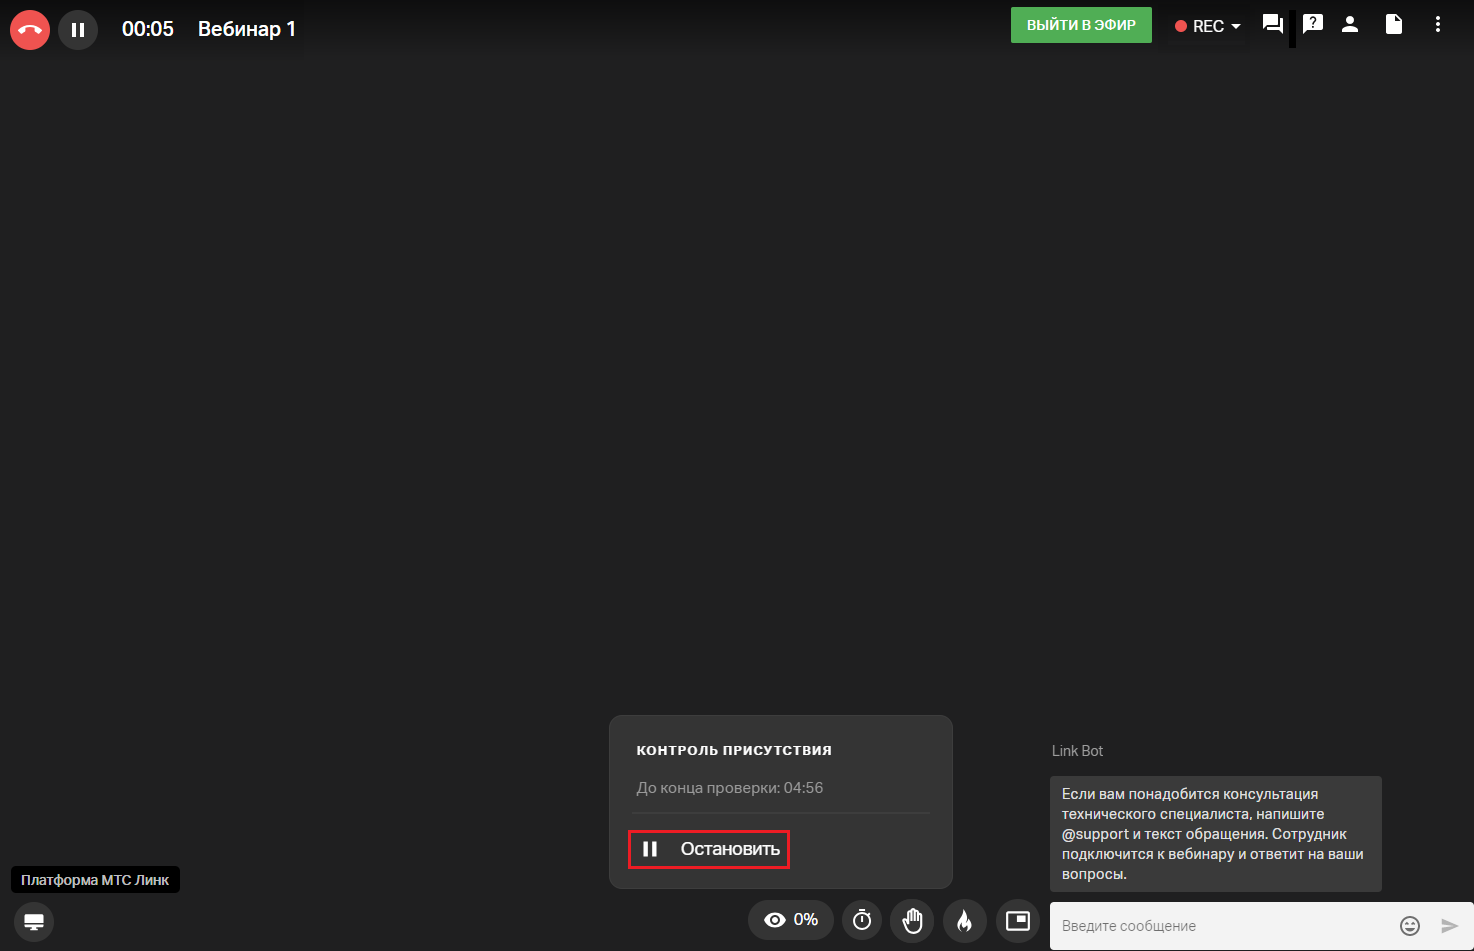Click the КОНТРОЛЬ ПРИСУТСТВИЯ heading
The width and height of the screenshot is (1474, 951).
point(734,750)
